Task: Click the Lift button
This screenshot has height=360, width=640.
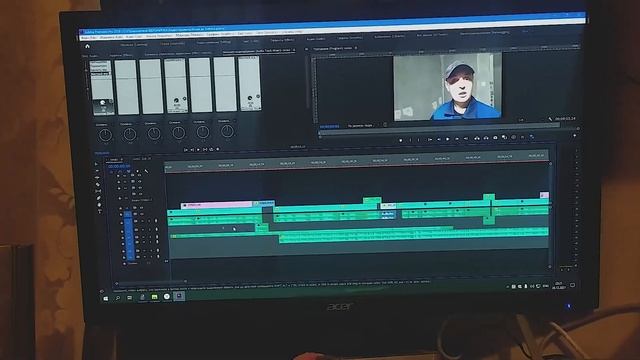Action: click(476, 138)
